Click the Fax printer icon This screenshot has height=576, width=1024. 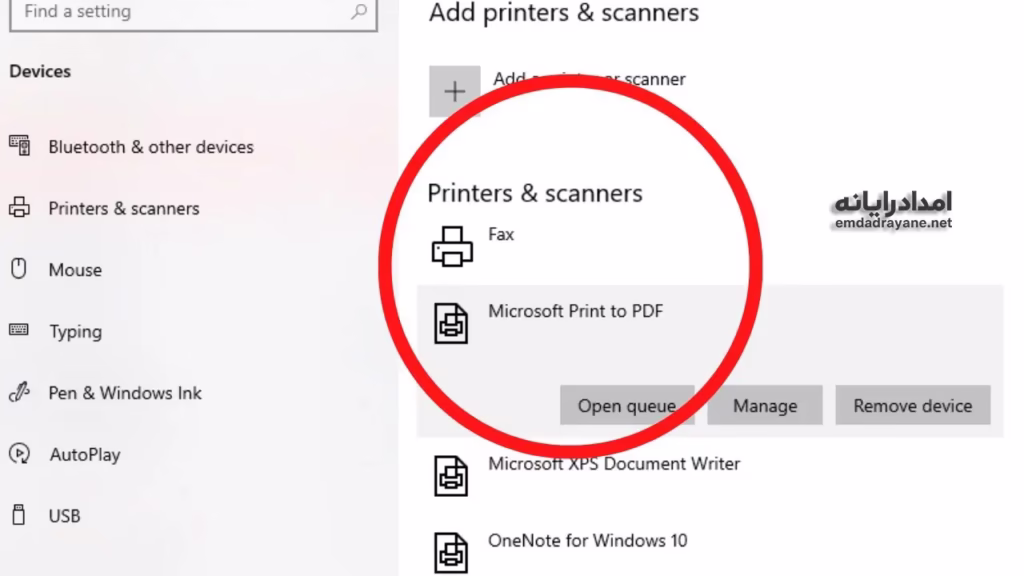point(451,246)
